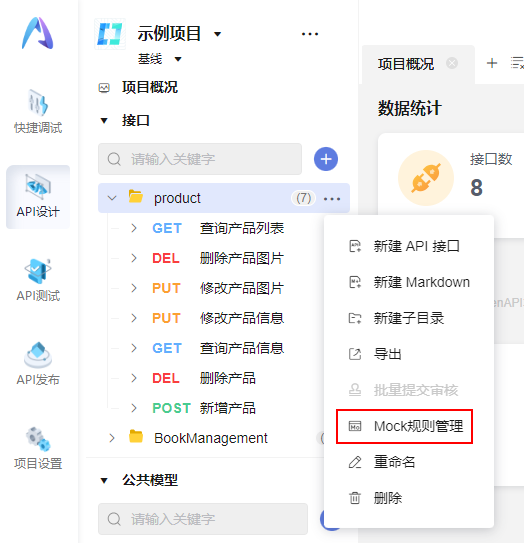524x543 pixels.
Task: Open the API发布 module
Action: pos(38,364)
